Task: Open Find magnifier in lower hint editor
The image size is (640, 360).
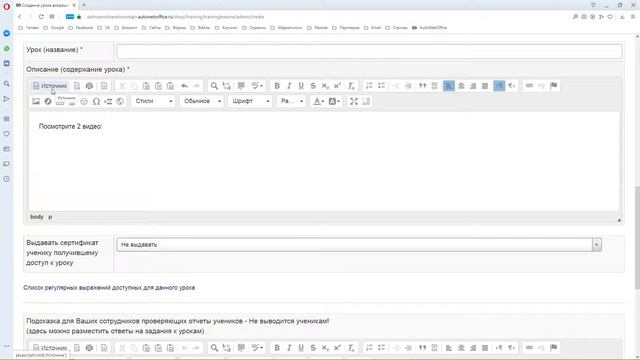Action: (x=214, y=348)
